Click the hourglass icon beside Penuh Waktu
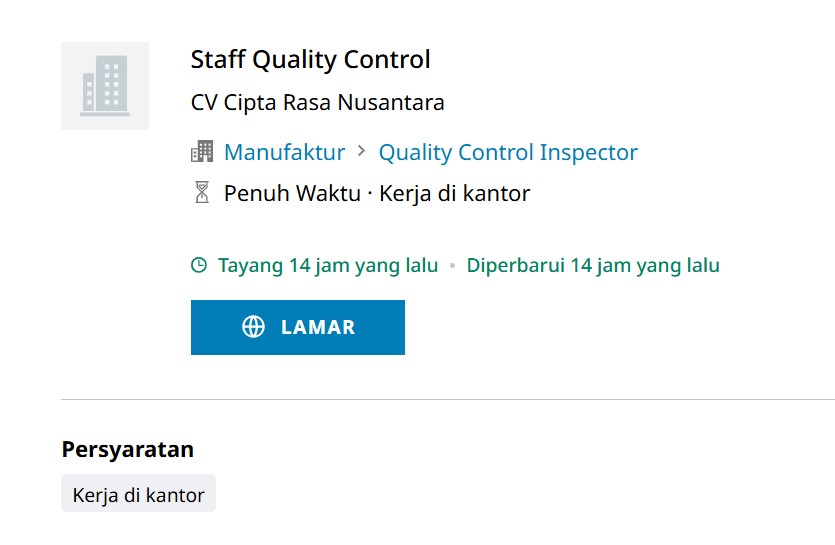 tap(202, 192)
